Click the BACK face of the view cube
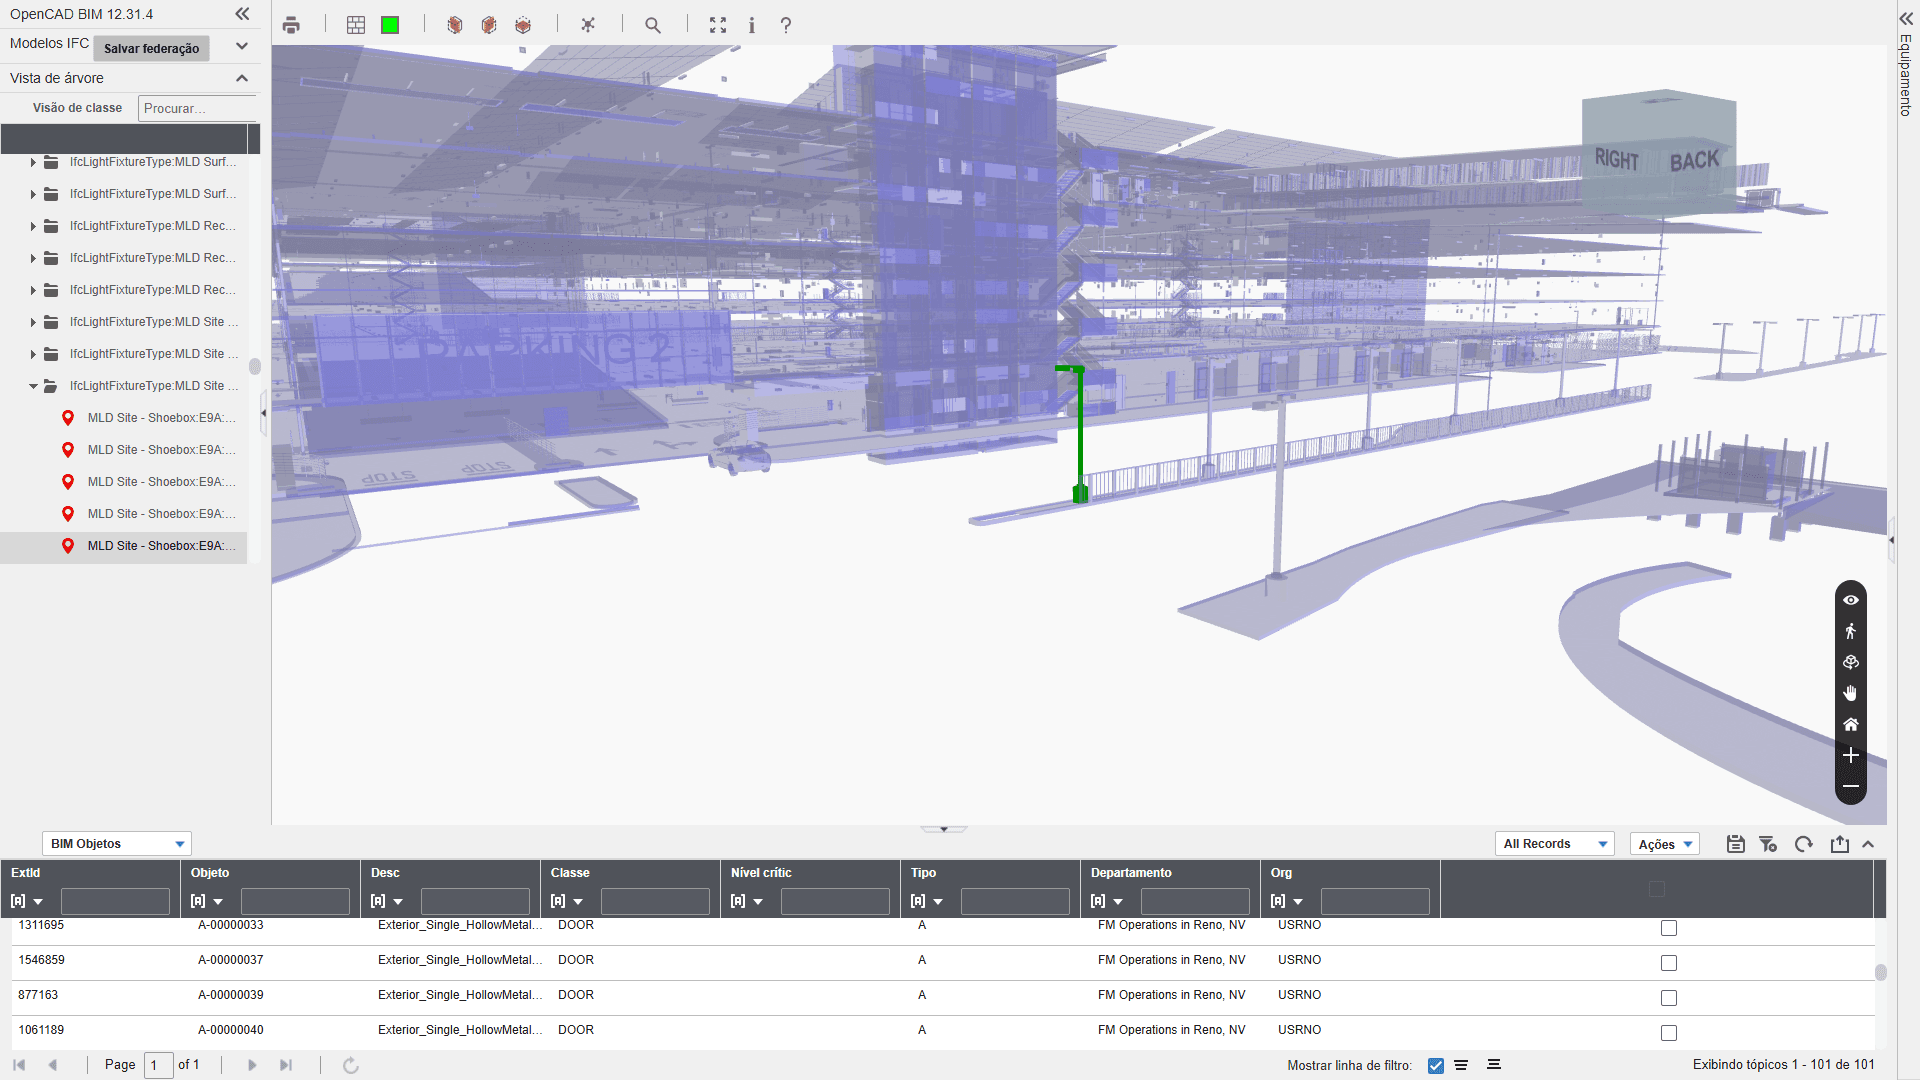Image resolution: width=1920 pixels, height=1080 pixels. (x=1695, y=160)
